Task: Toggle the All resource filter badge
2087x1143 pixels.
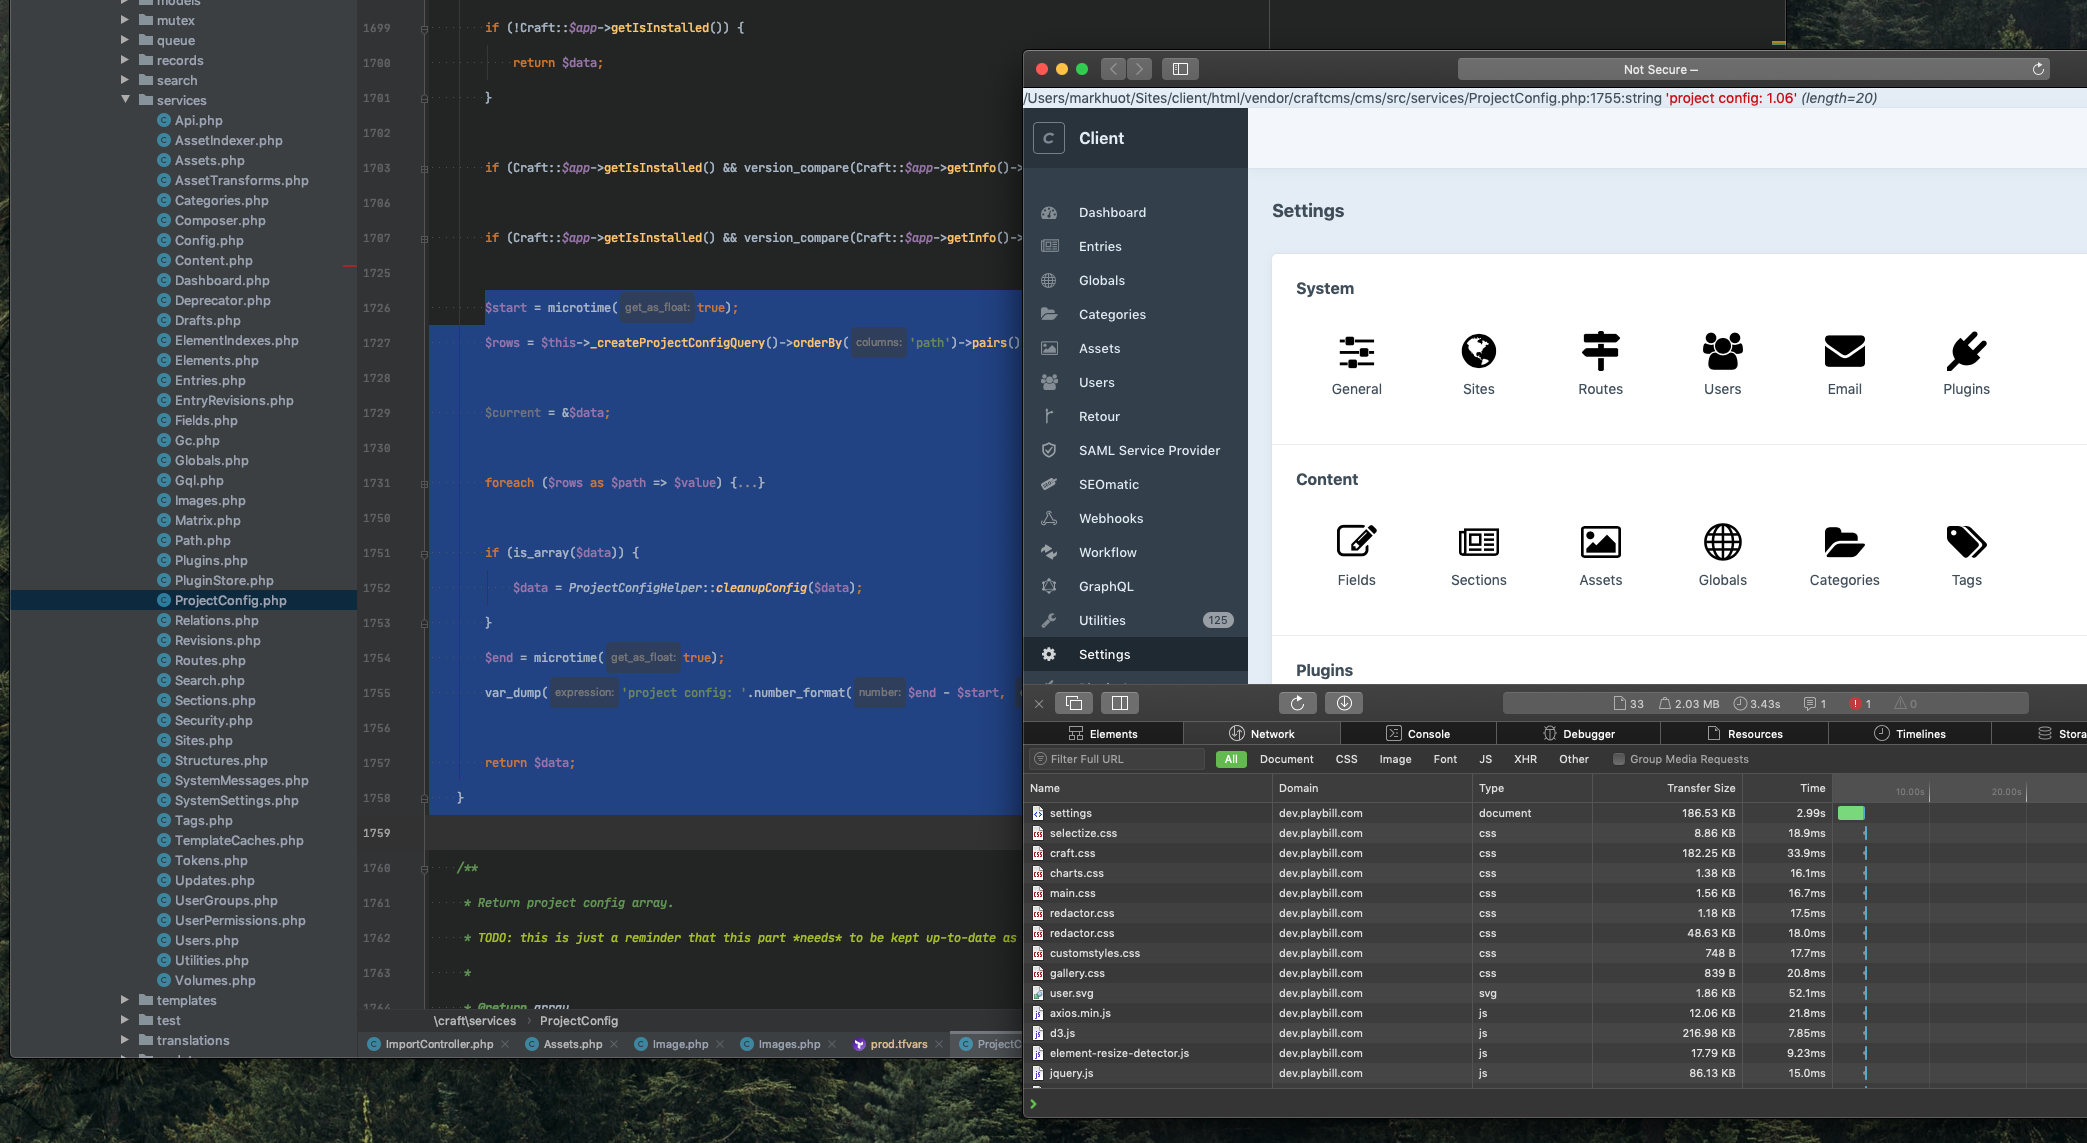Action: (x=1230, y=759)
